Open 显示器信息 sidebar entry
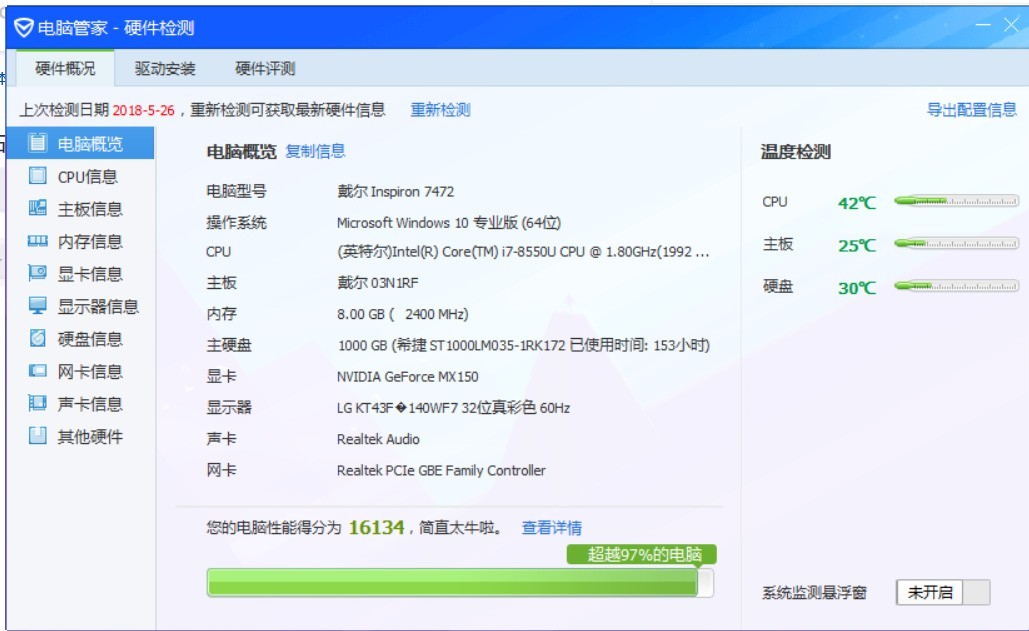The height and width of the screenshot is (631, 1029). pyautogui.click(x=98, y=306)
